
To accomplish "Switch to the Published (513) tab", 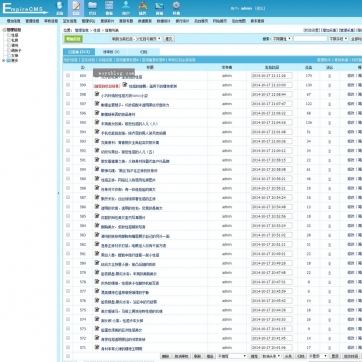I will tap(79, 52).
